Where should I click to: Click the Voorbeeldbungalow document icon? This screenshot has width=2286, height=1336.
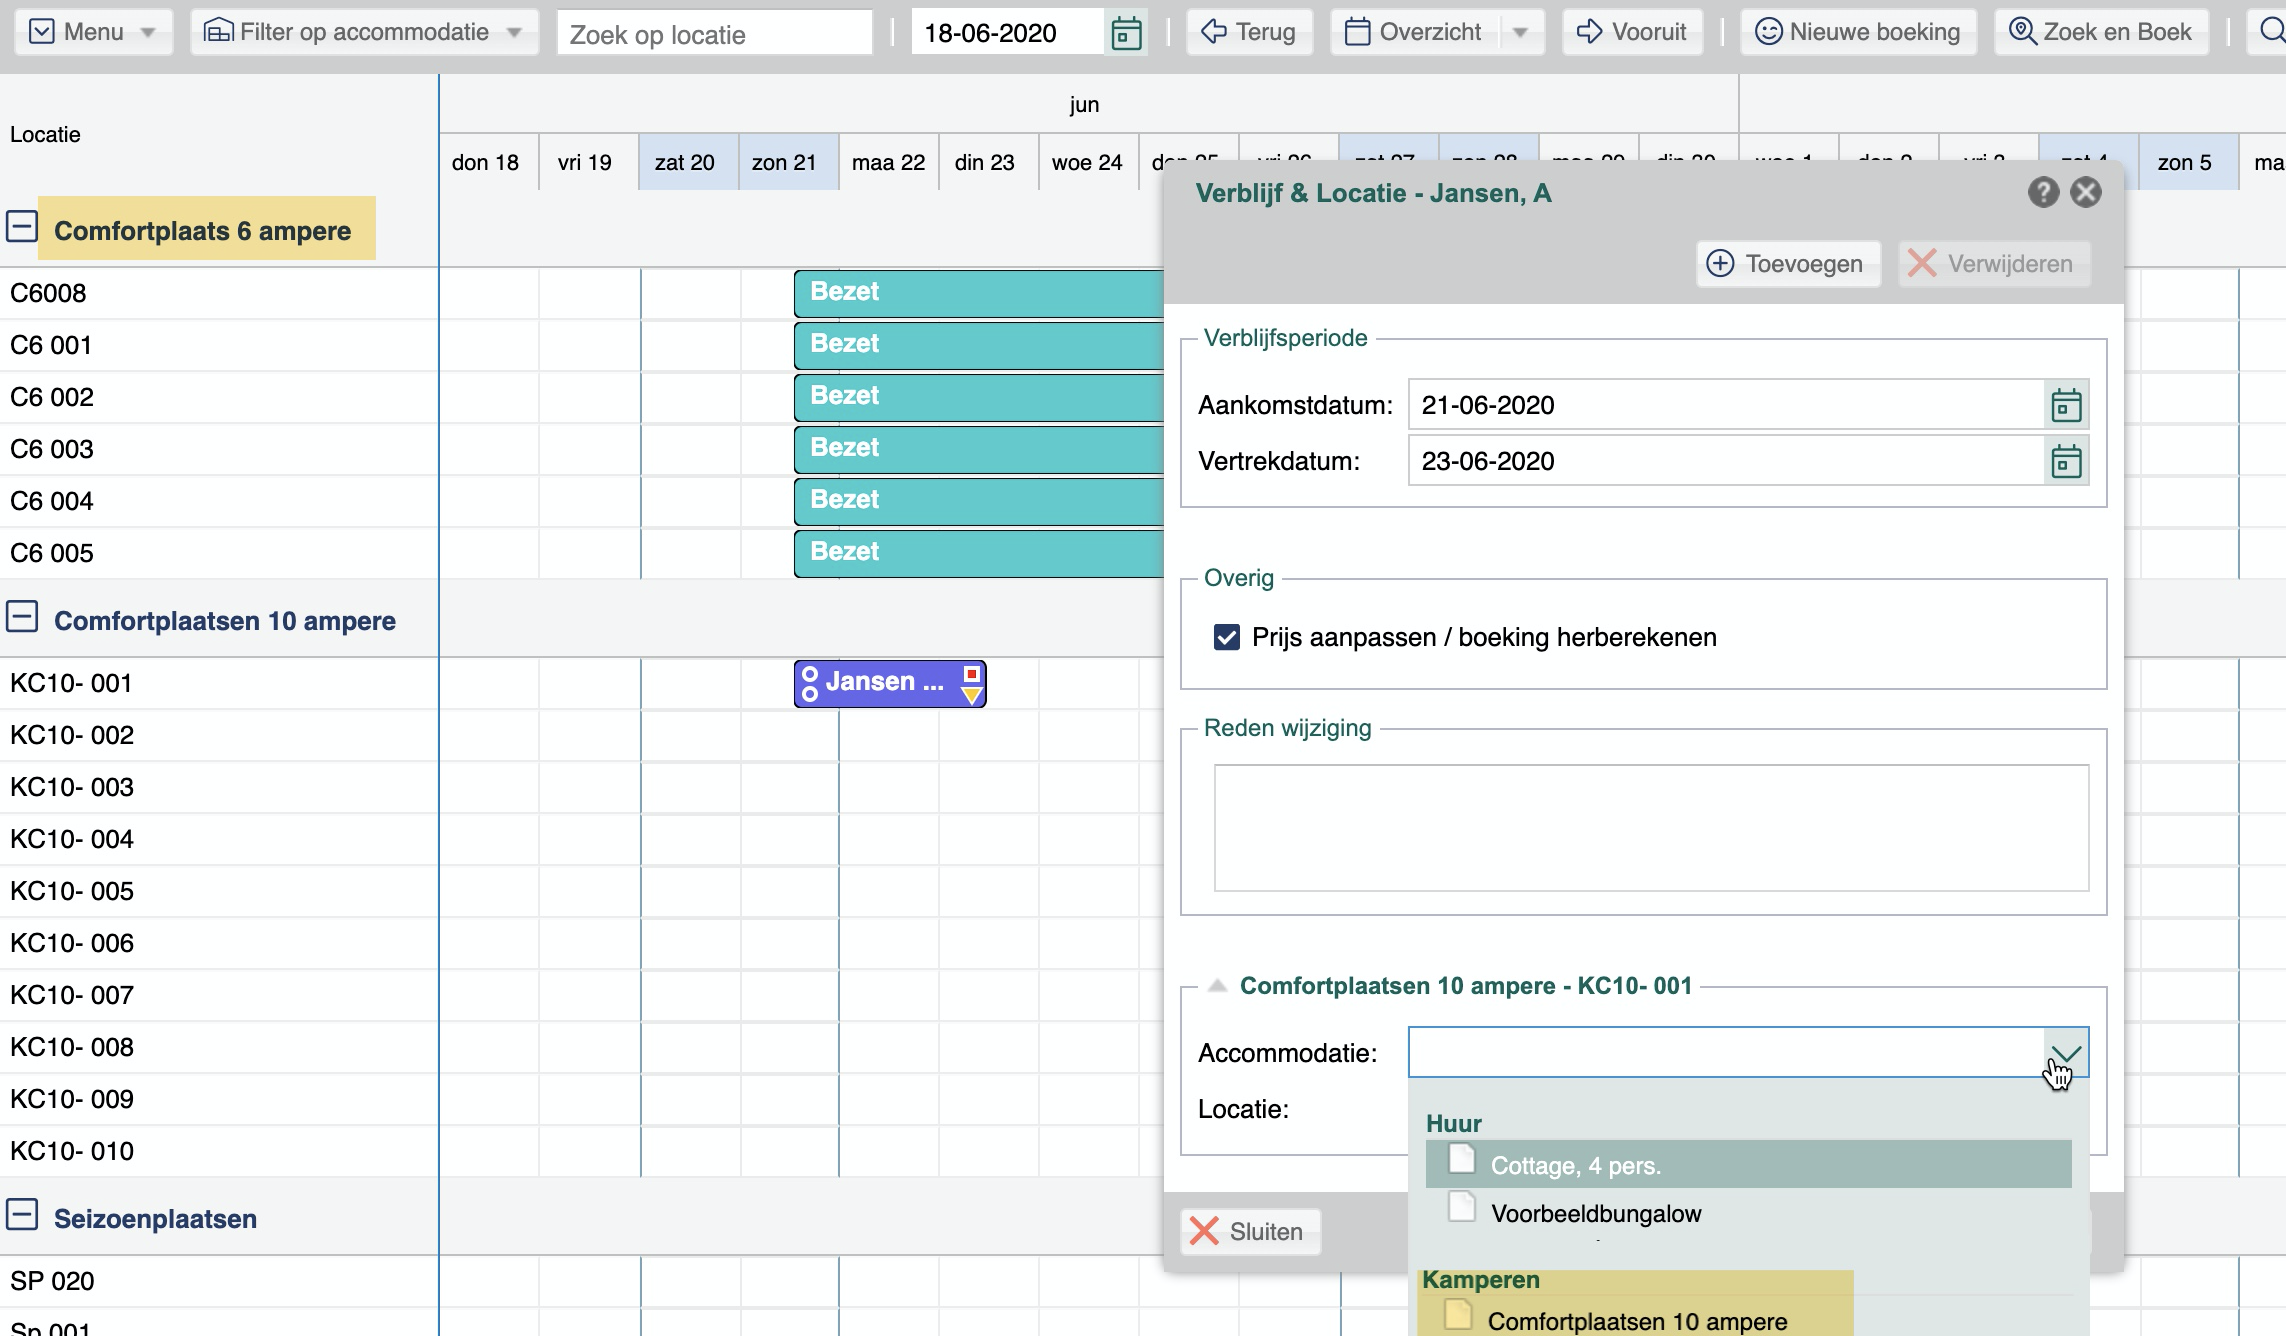pyautogui.click(x=1462, y=1207)
